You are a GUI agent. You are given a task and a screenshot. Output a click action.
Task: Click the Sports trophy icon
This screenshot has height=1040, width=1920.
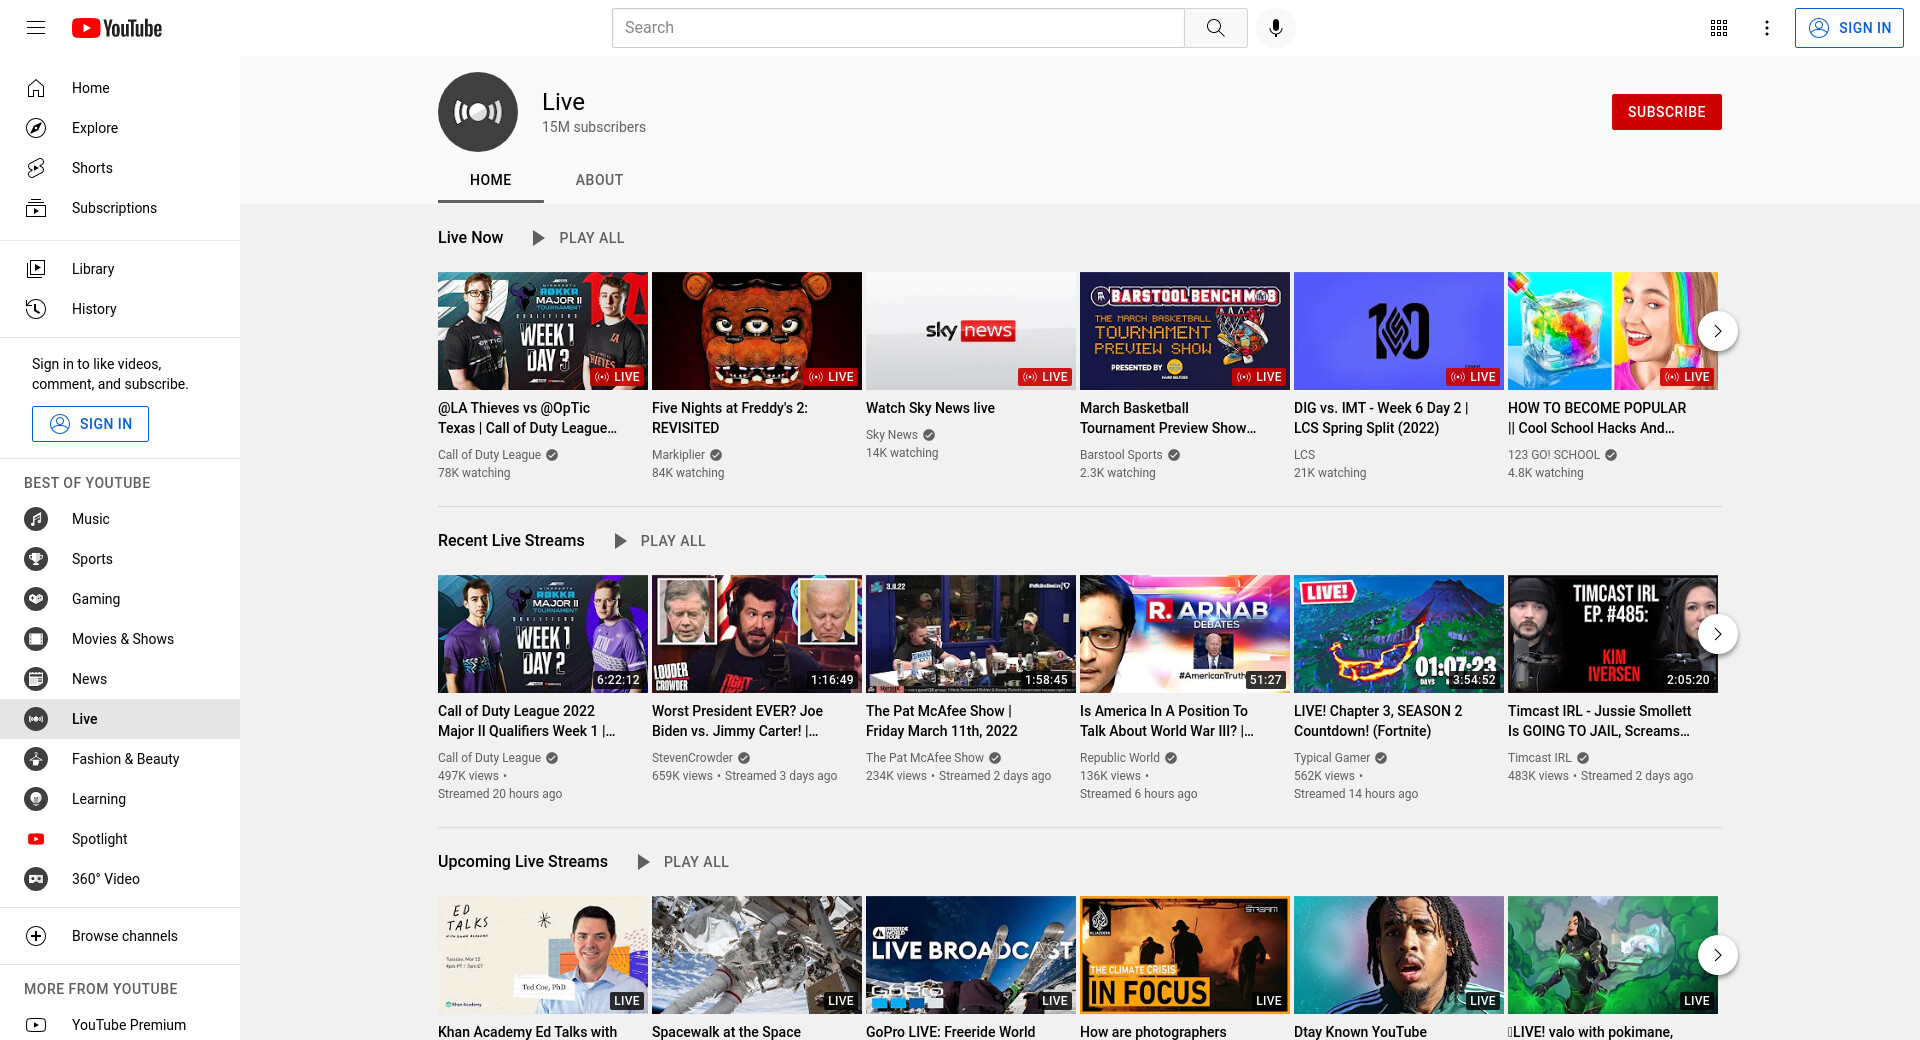[36, 559]
